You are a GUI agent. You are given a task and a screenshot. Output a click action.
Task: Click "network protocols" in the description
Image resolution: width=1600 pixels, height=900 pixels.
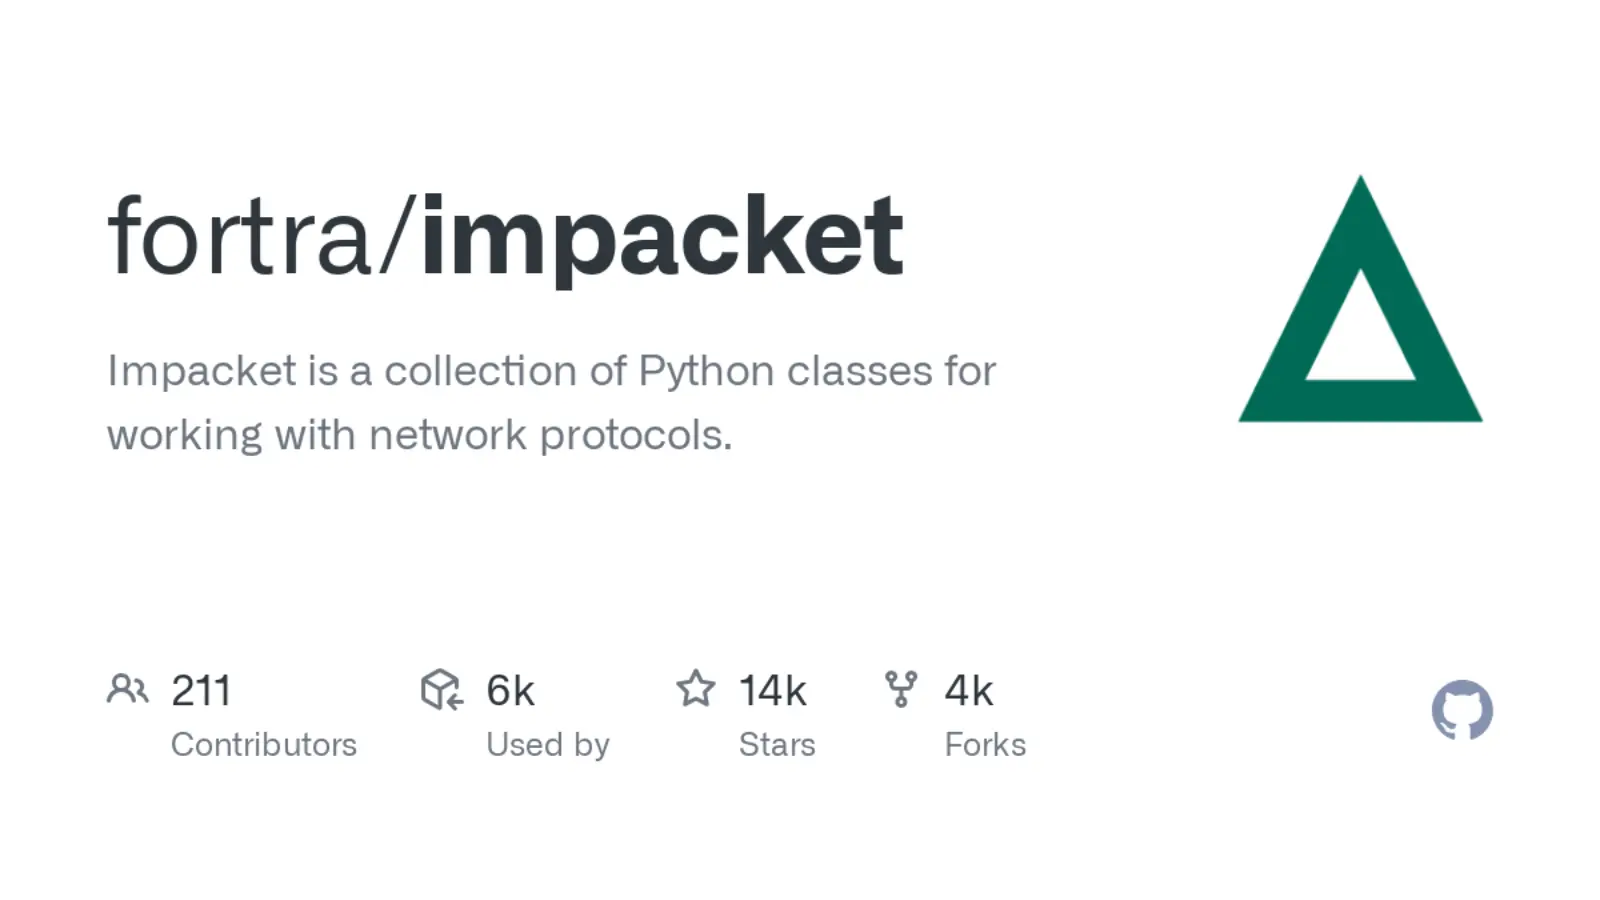pyautogui.click(x=550, y=435)
